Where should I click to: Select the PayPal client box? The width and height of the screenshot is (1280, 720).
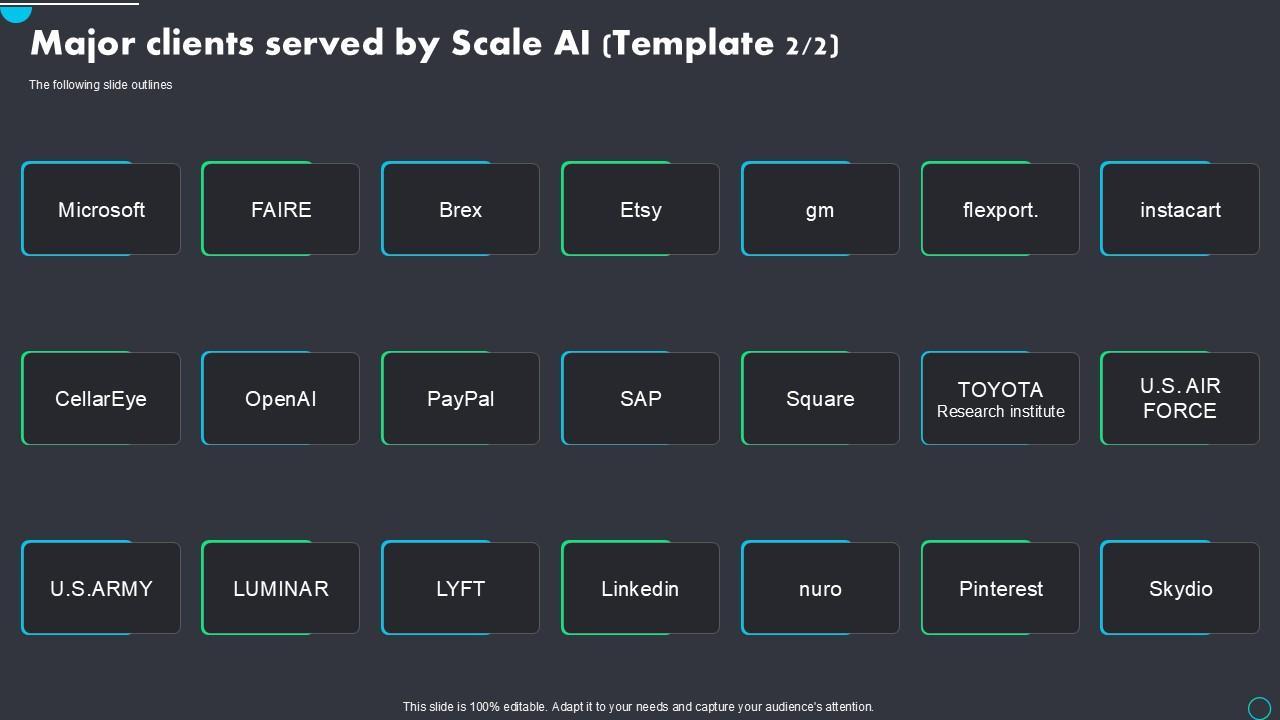[461, 398]
